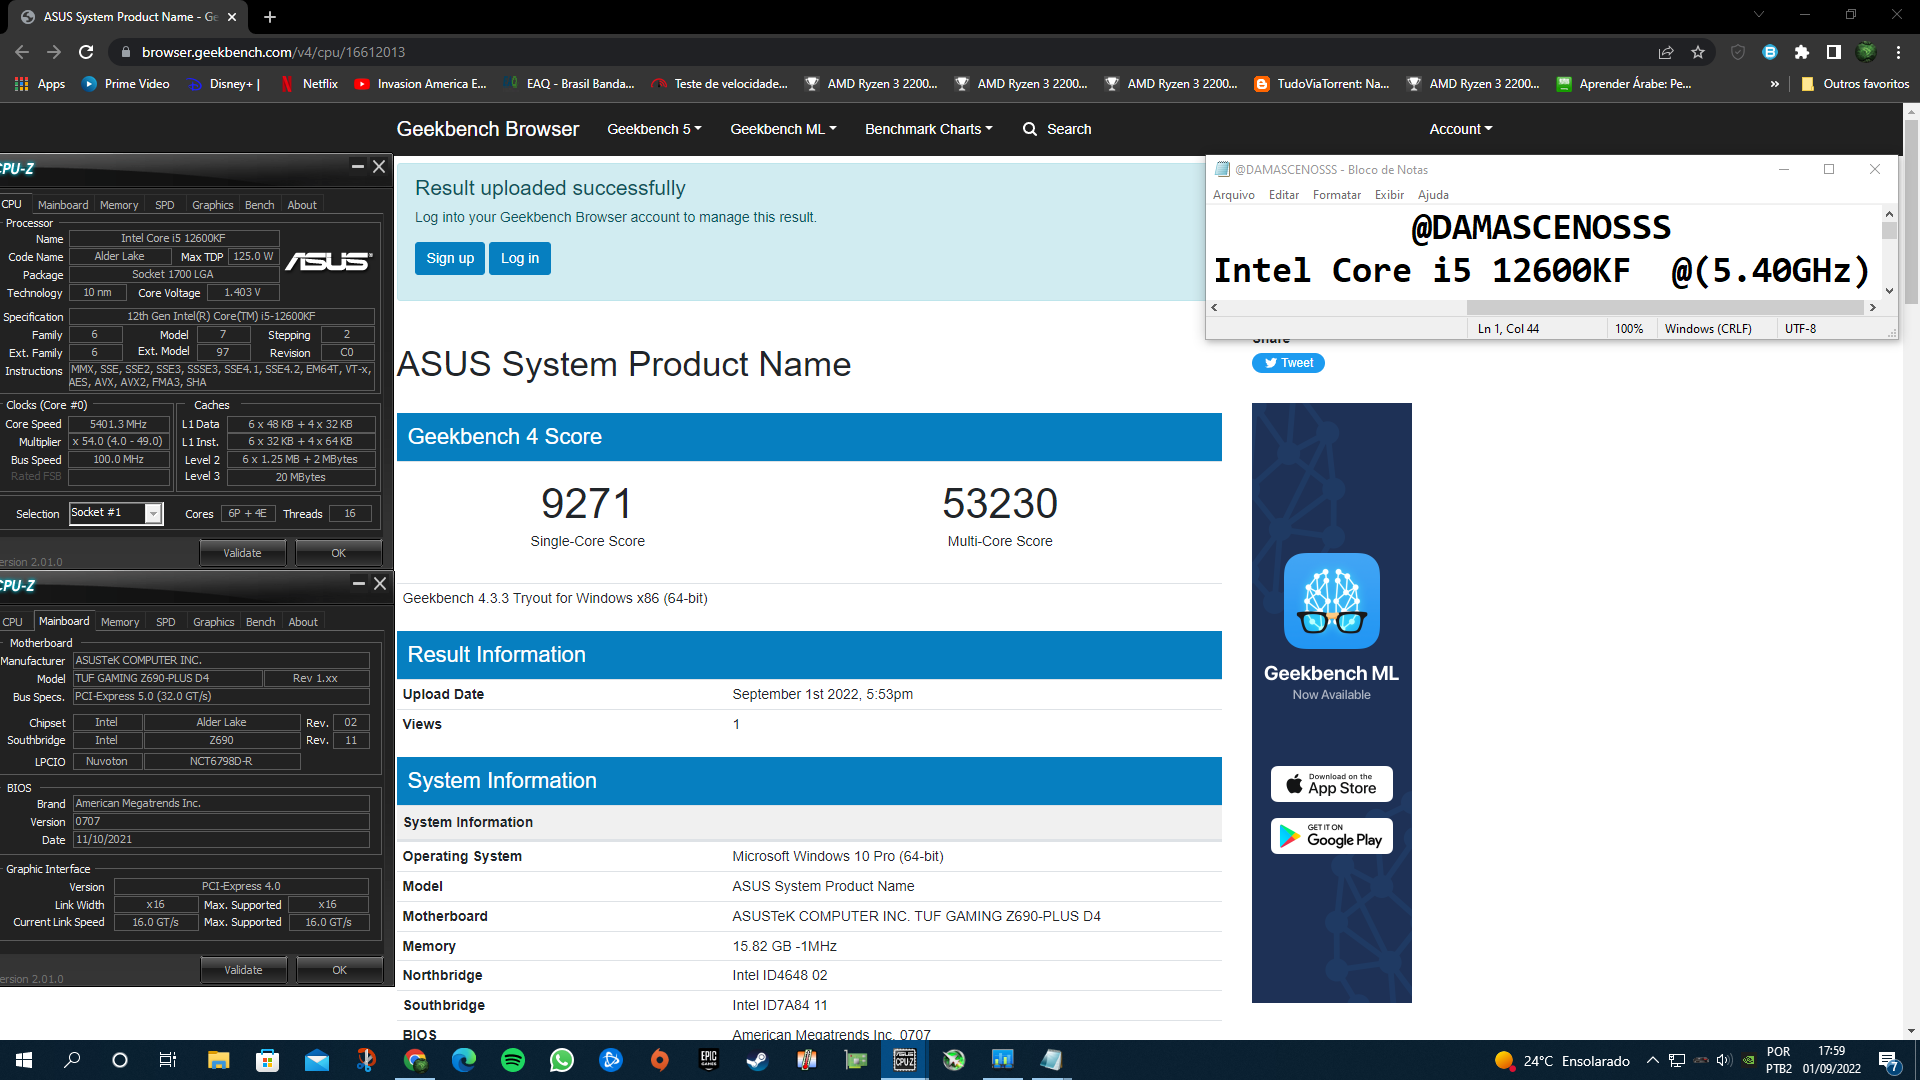Expand Geekbench 5 dropdown menu
The image size is (1920, 1080).
click(x=654, y=129)
